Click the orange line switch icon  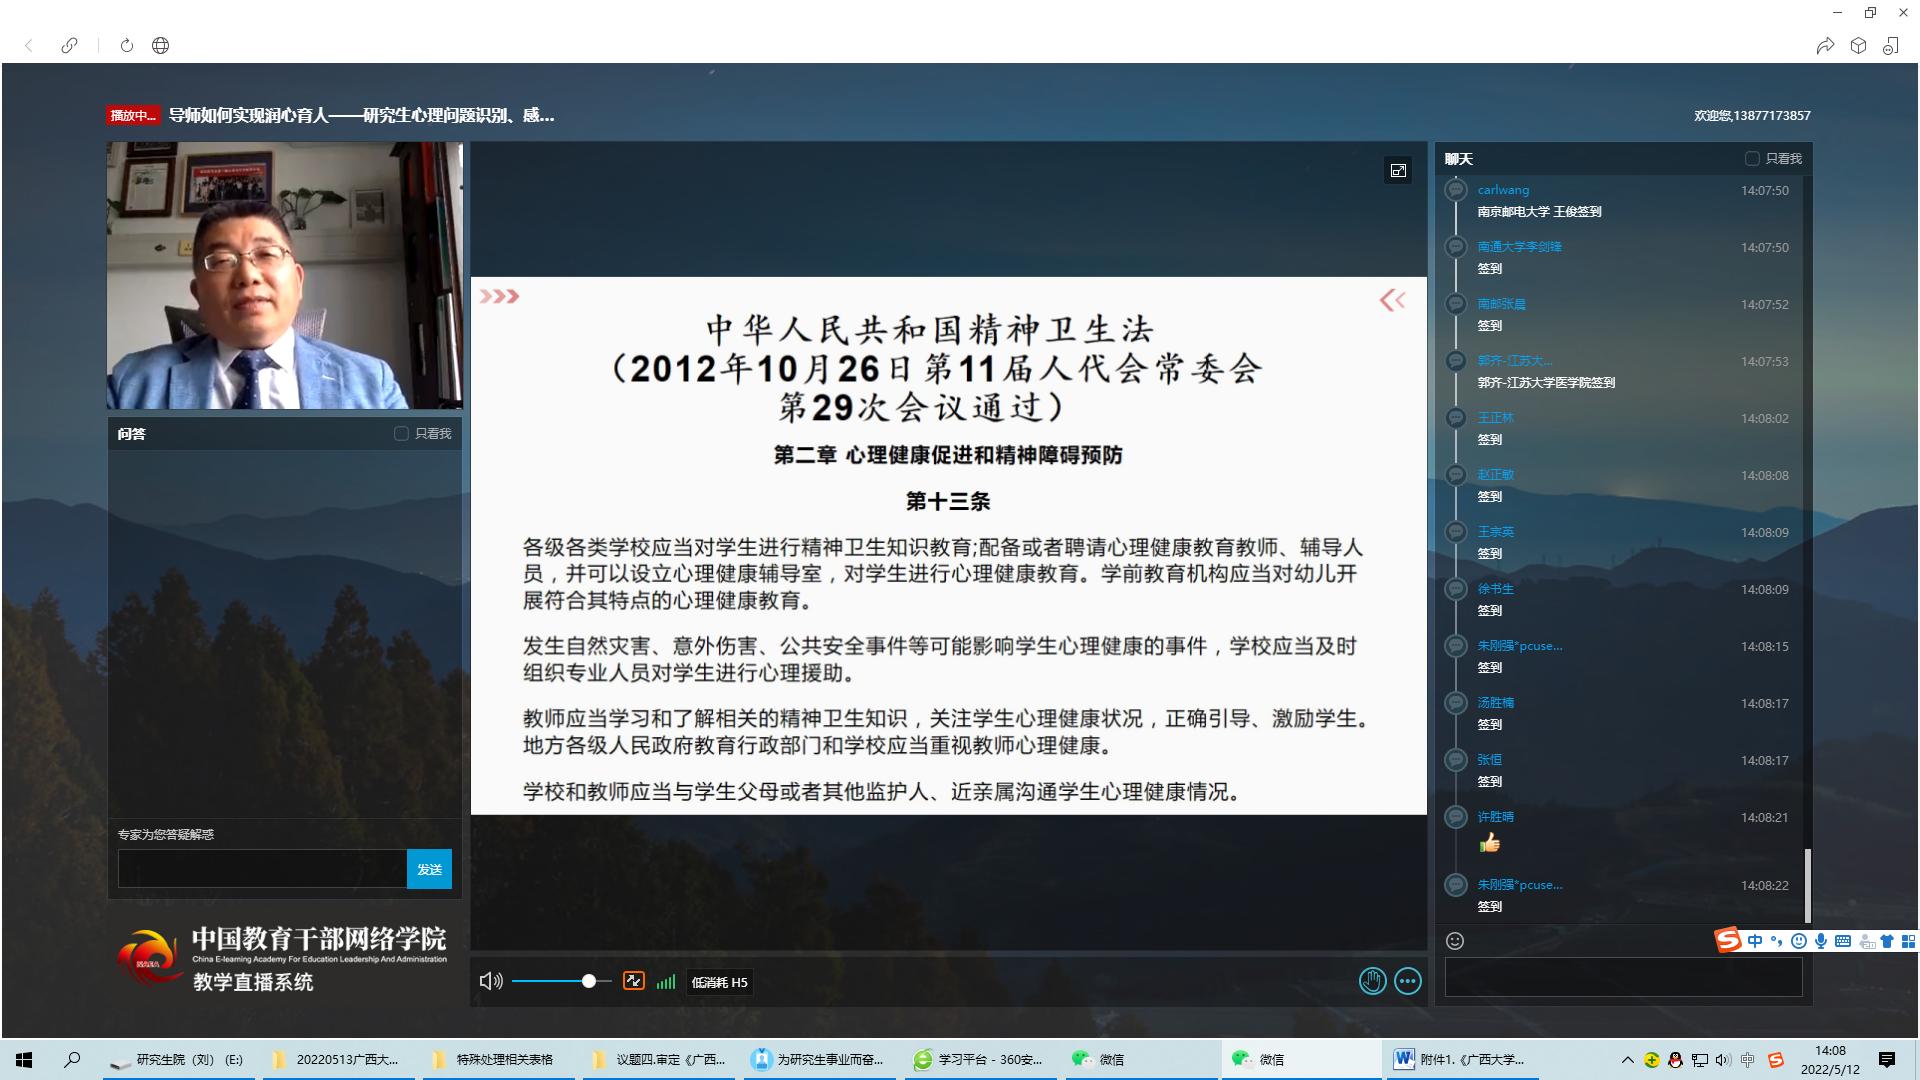[634, 981]
